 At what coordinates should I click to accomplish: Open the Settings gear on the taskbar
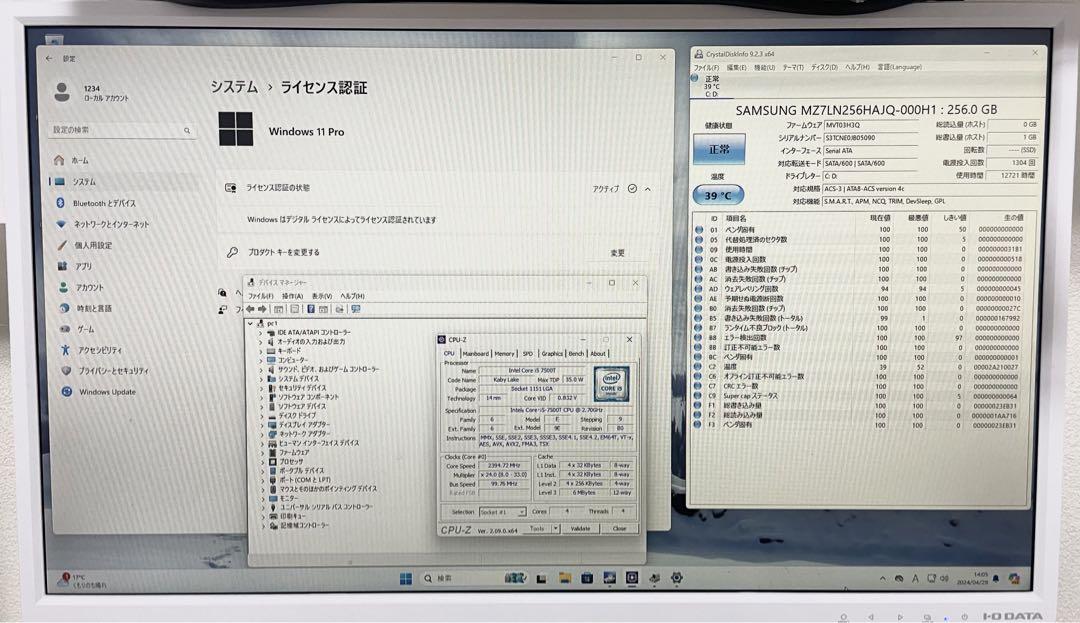click(676, 578)
